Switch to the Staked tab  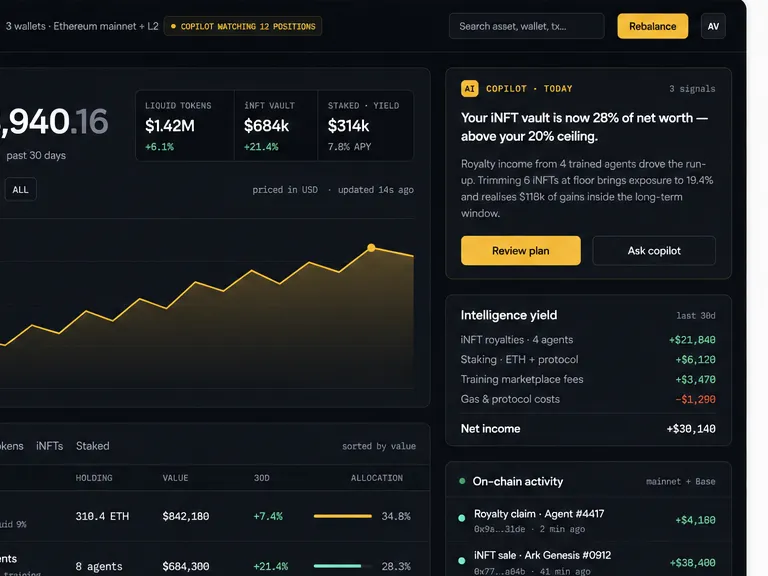pos(93,446)
